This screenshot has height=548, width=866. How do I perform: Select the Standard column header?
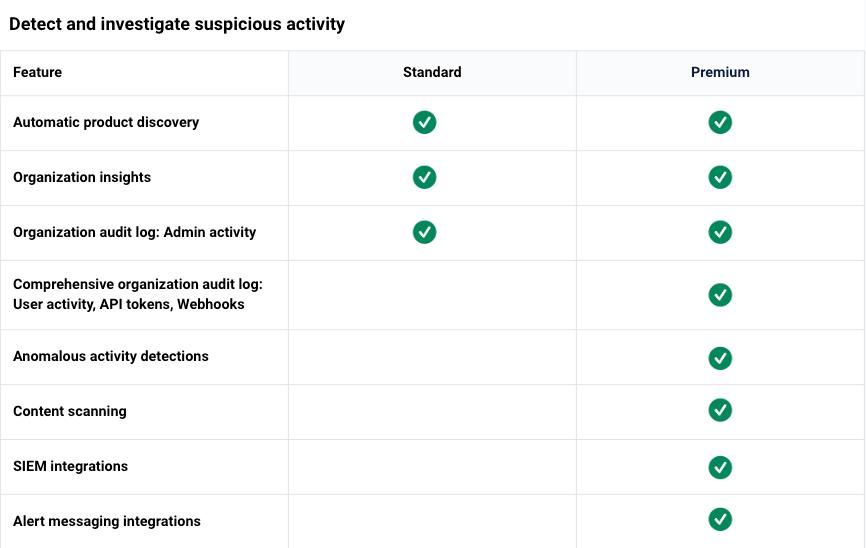pos(432,72)
